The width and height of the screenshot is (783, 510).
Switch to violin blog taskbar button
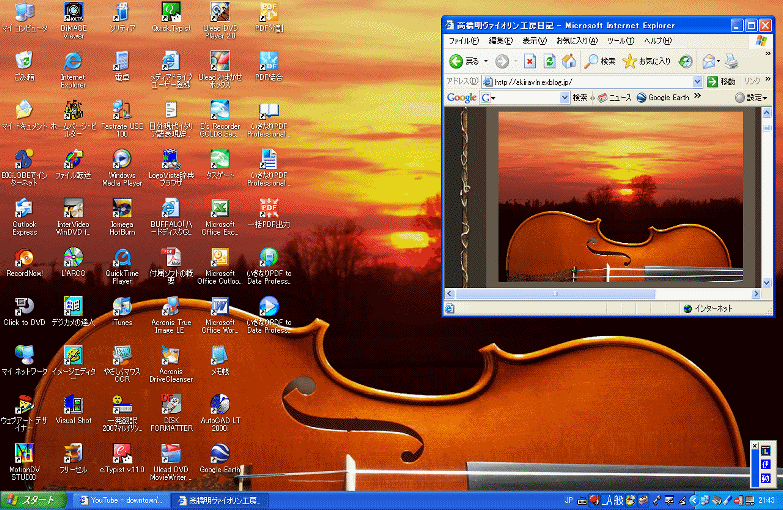point(219,500)
